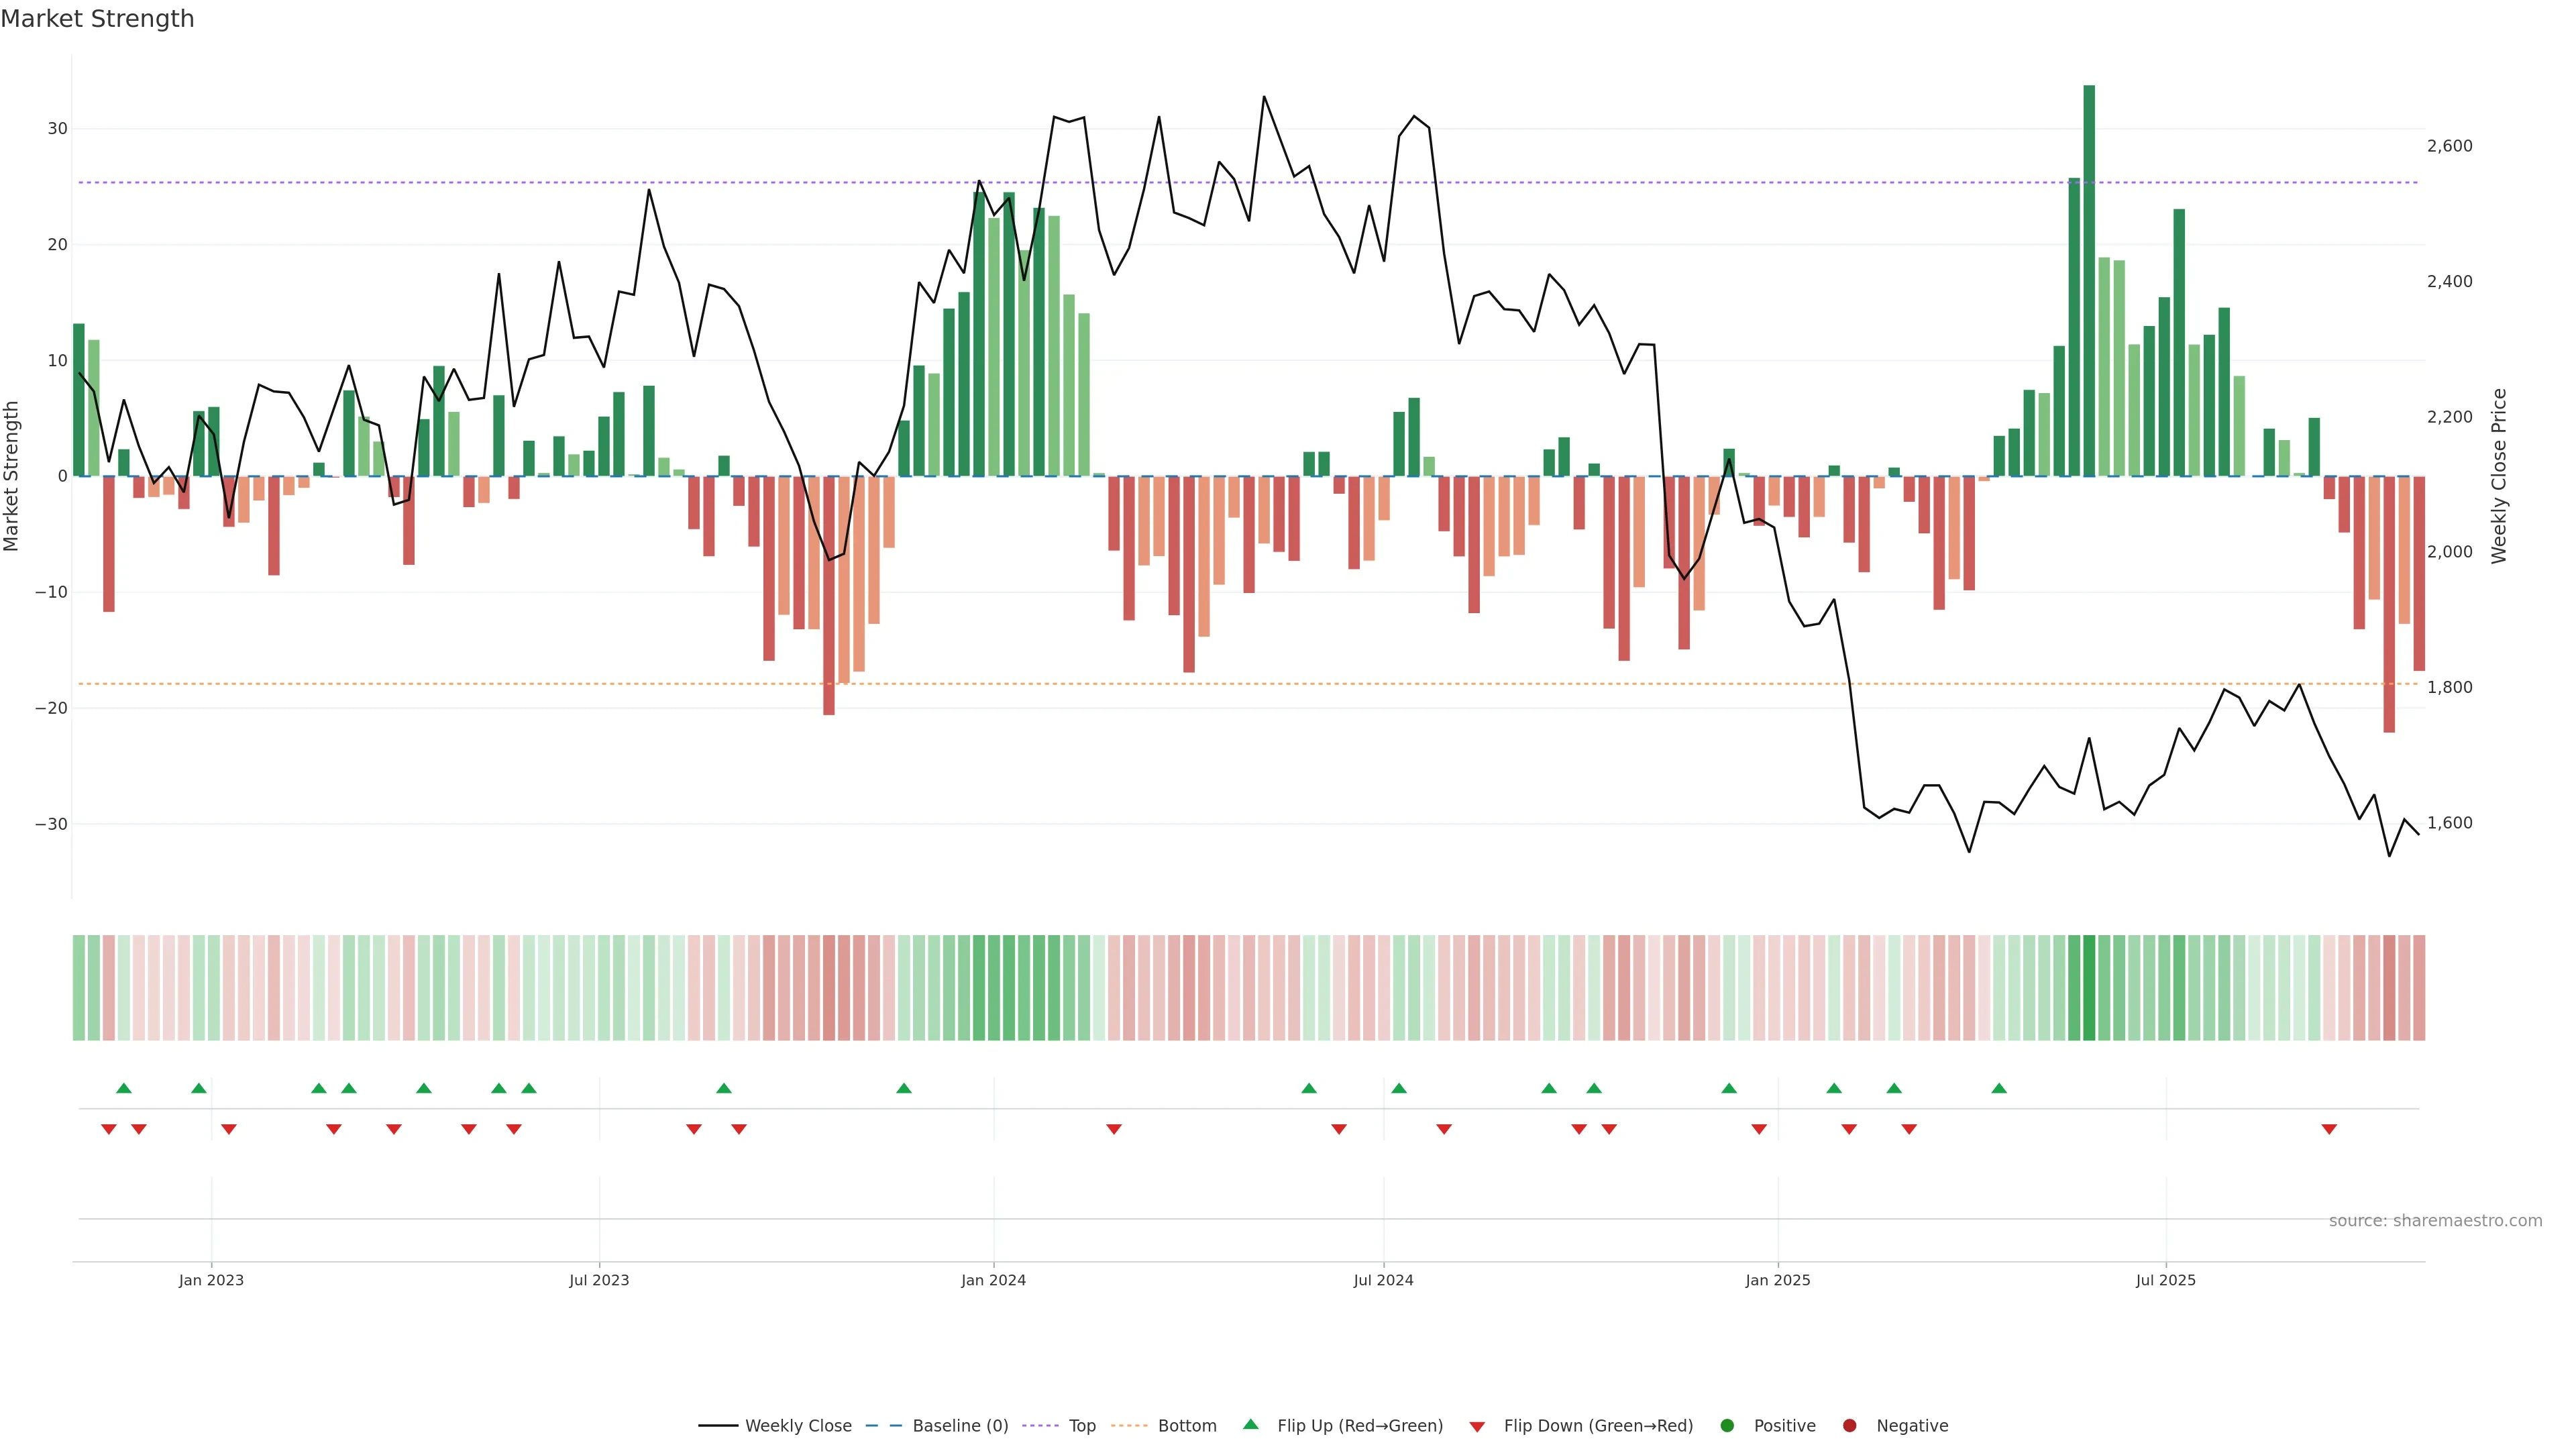This screenshot has height=1449, width=2576.
Task: Click the blue dashed Baseline legend symbol
Action: click(883, 1425)
